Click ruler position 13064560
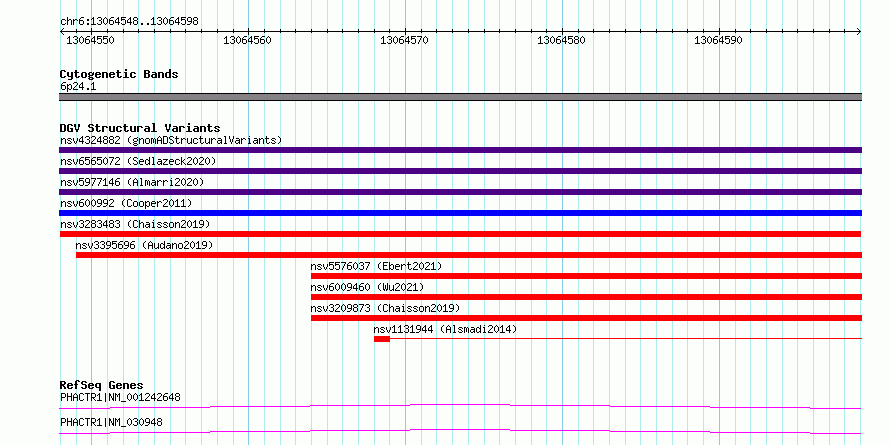 click(248, 40)
